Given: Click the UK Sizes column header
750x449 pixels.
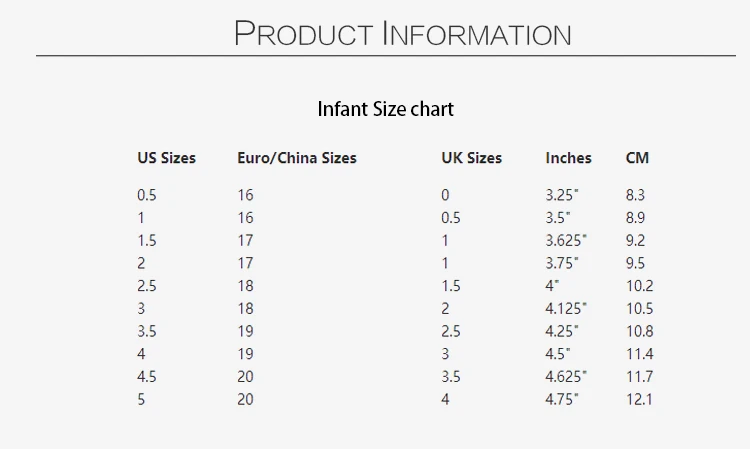Looking at the screenshot, I should coord(471,158).
